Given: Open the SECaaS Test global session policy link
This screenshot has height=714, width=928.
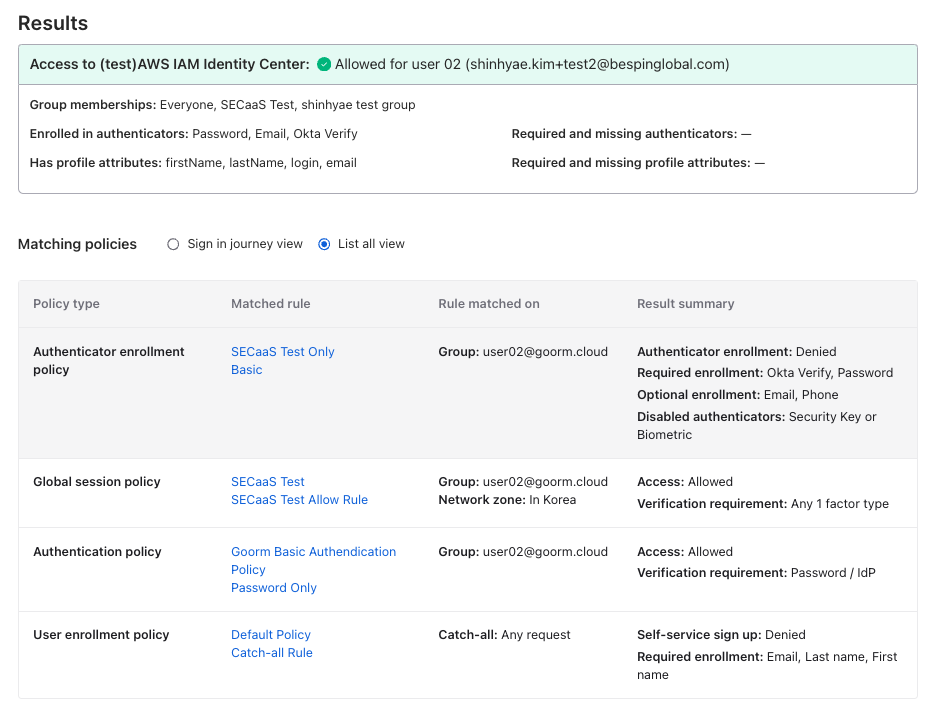Looking at the screenshot, I should 267,482.
